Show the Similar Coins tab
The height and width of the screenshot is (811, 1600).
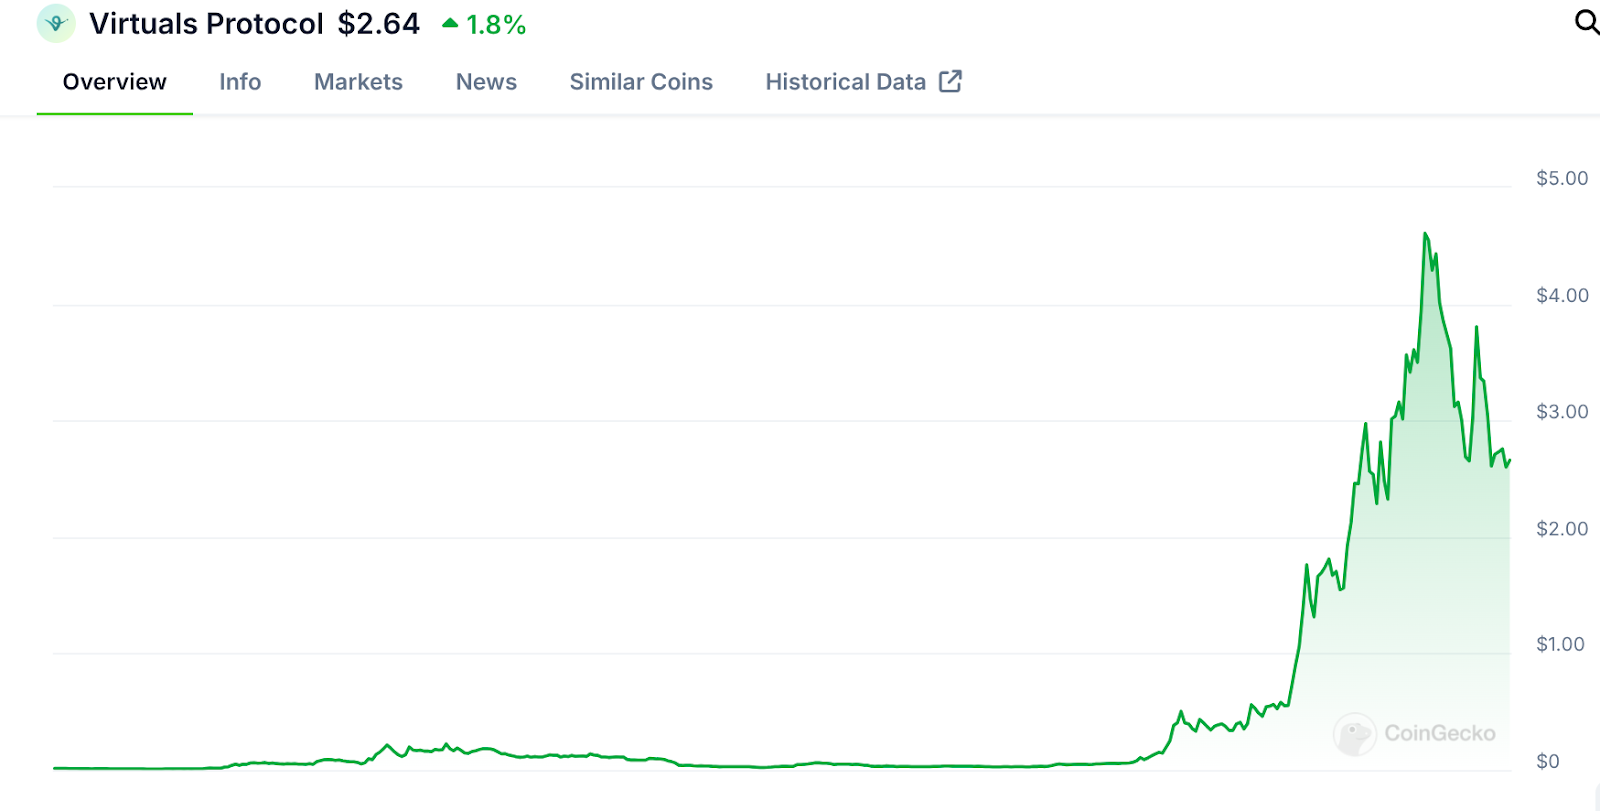tap(641, 82)
